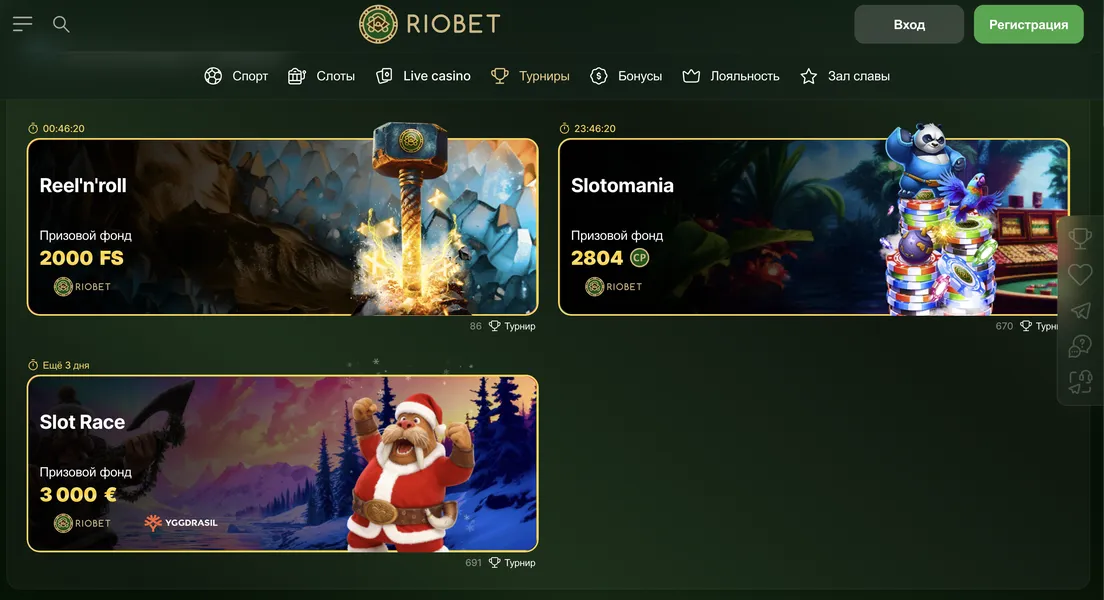
Task: Open the help chat question icon
Action: [x=1080, y=345]
